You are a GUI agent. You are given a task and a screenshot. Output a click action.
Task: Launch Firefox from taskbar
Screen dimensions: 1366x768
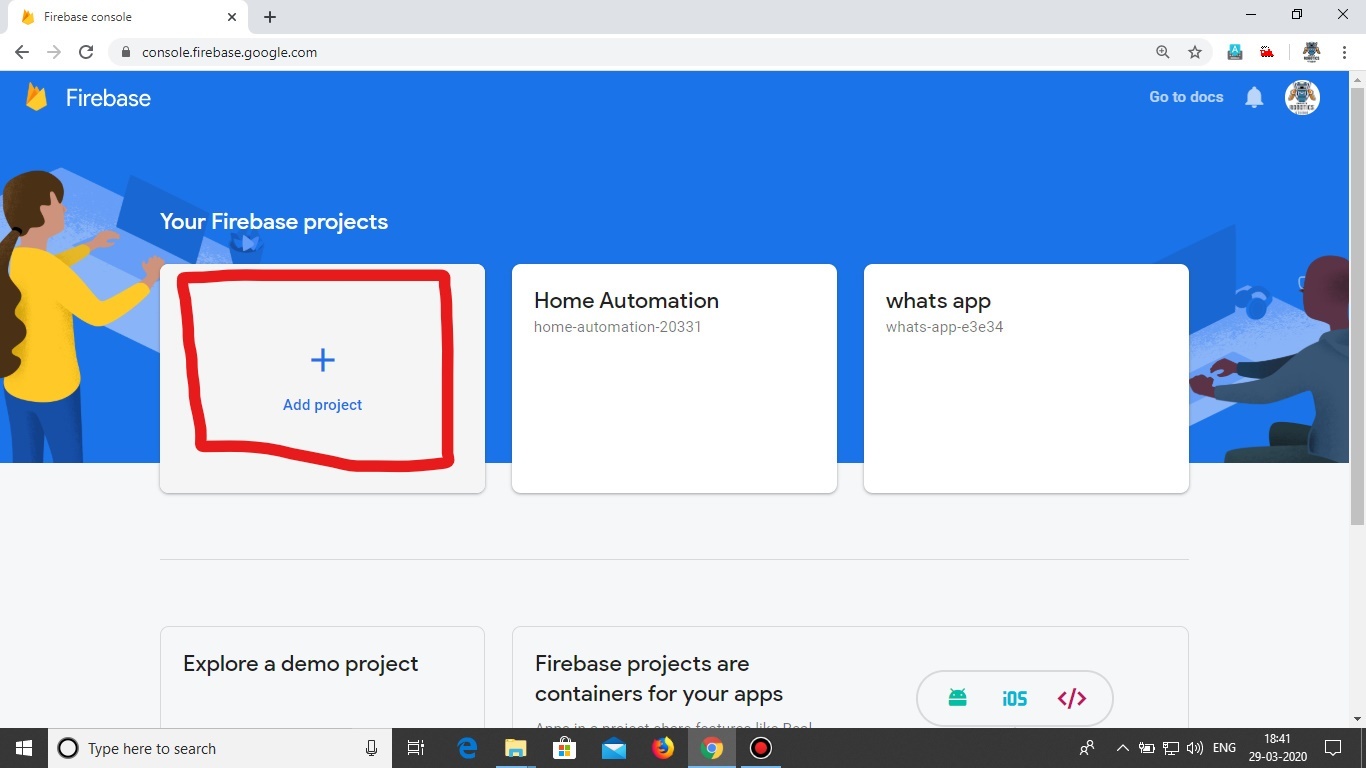662,748
